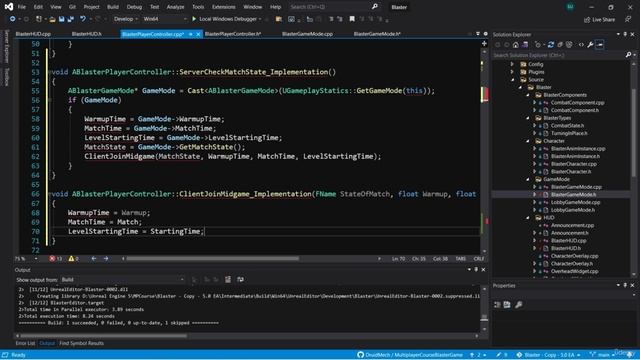This screenshot has height=360, width=640.
Task: Click the Search Solution Explorer field
Action: pyautogui.click(x=559, y=55)
